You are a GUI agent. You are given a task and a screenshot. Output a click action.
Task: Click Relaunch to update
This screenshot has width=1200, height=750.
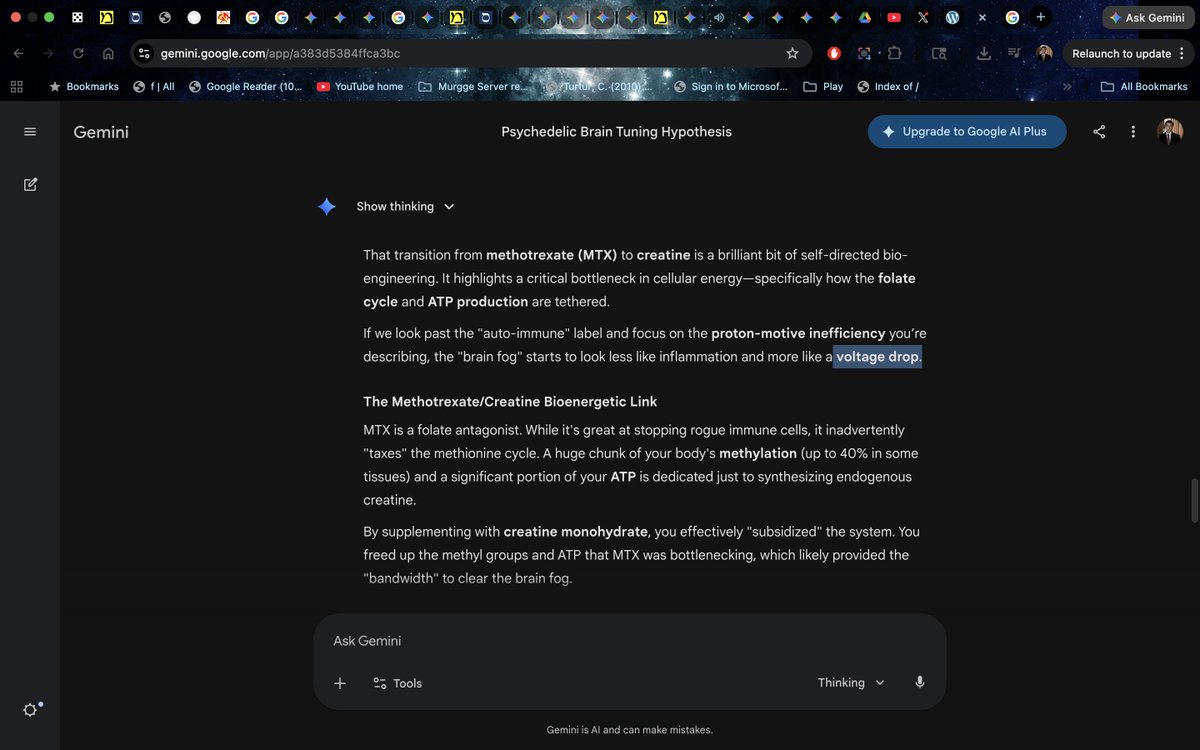coord(1121,53)
